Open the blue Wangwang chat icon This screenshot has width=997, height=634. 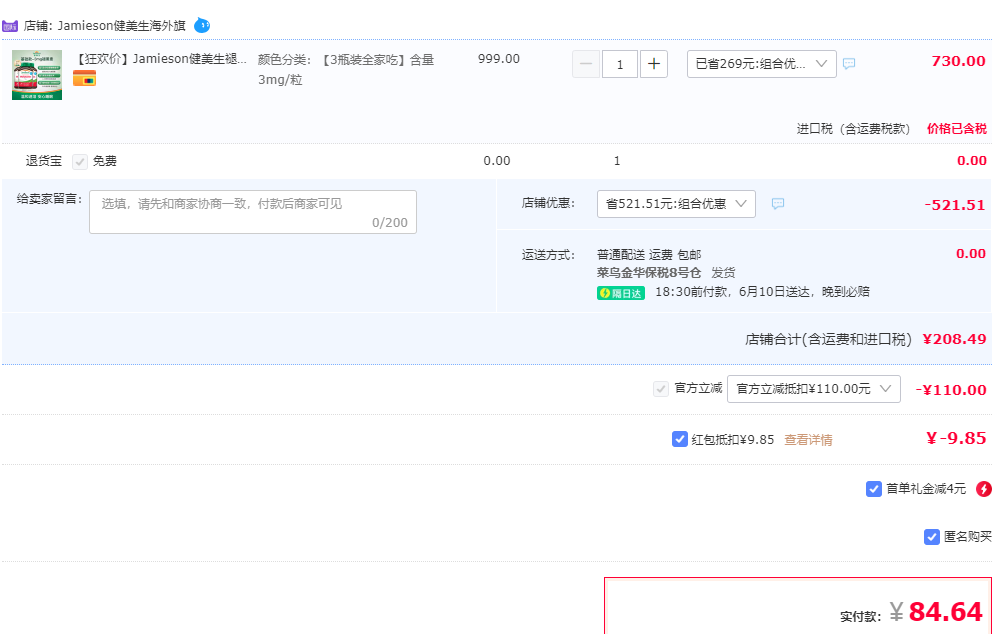202,25
